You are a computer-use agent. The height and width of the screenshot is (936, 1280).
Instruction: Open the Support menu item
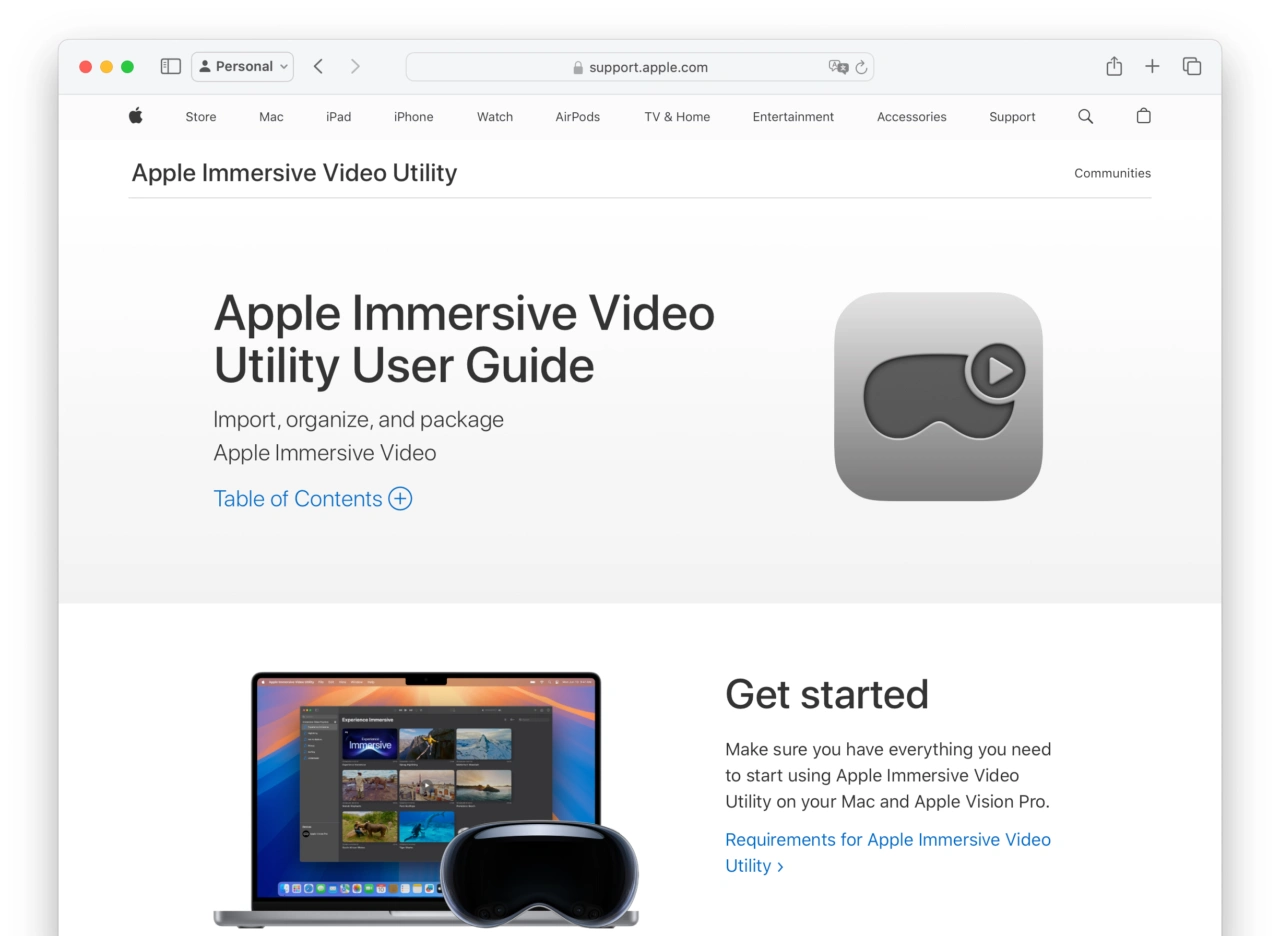point(1012,117)
